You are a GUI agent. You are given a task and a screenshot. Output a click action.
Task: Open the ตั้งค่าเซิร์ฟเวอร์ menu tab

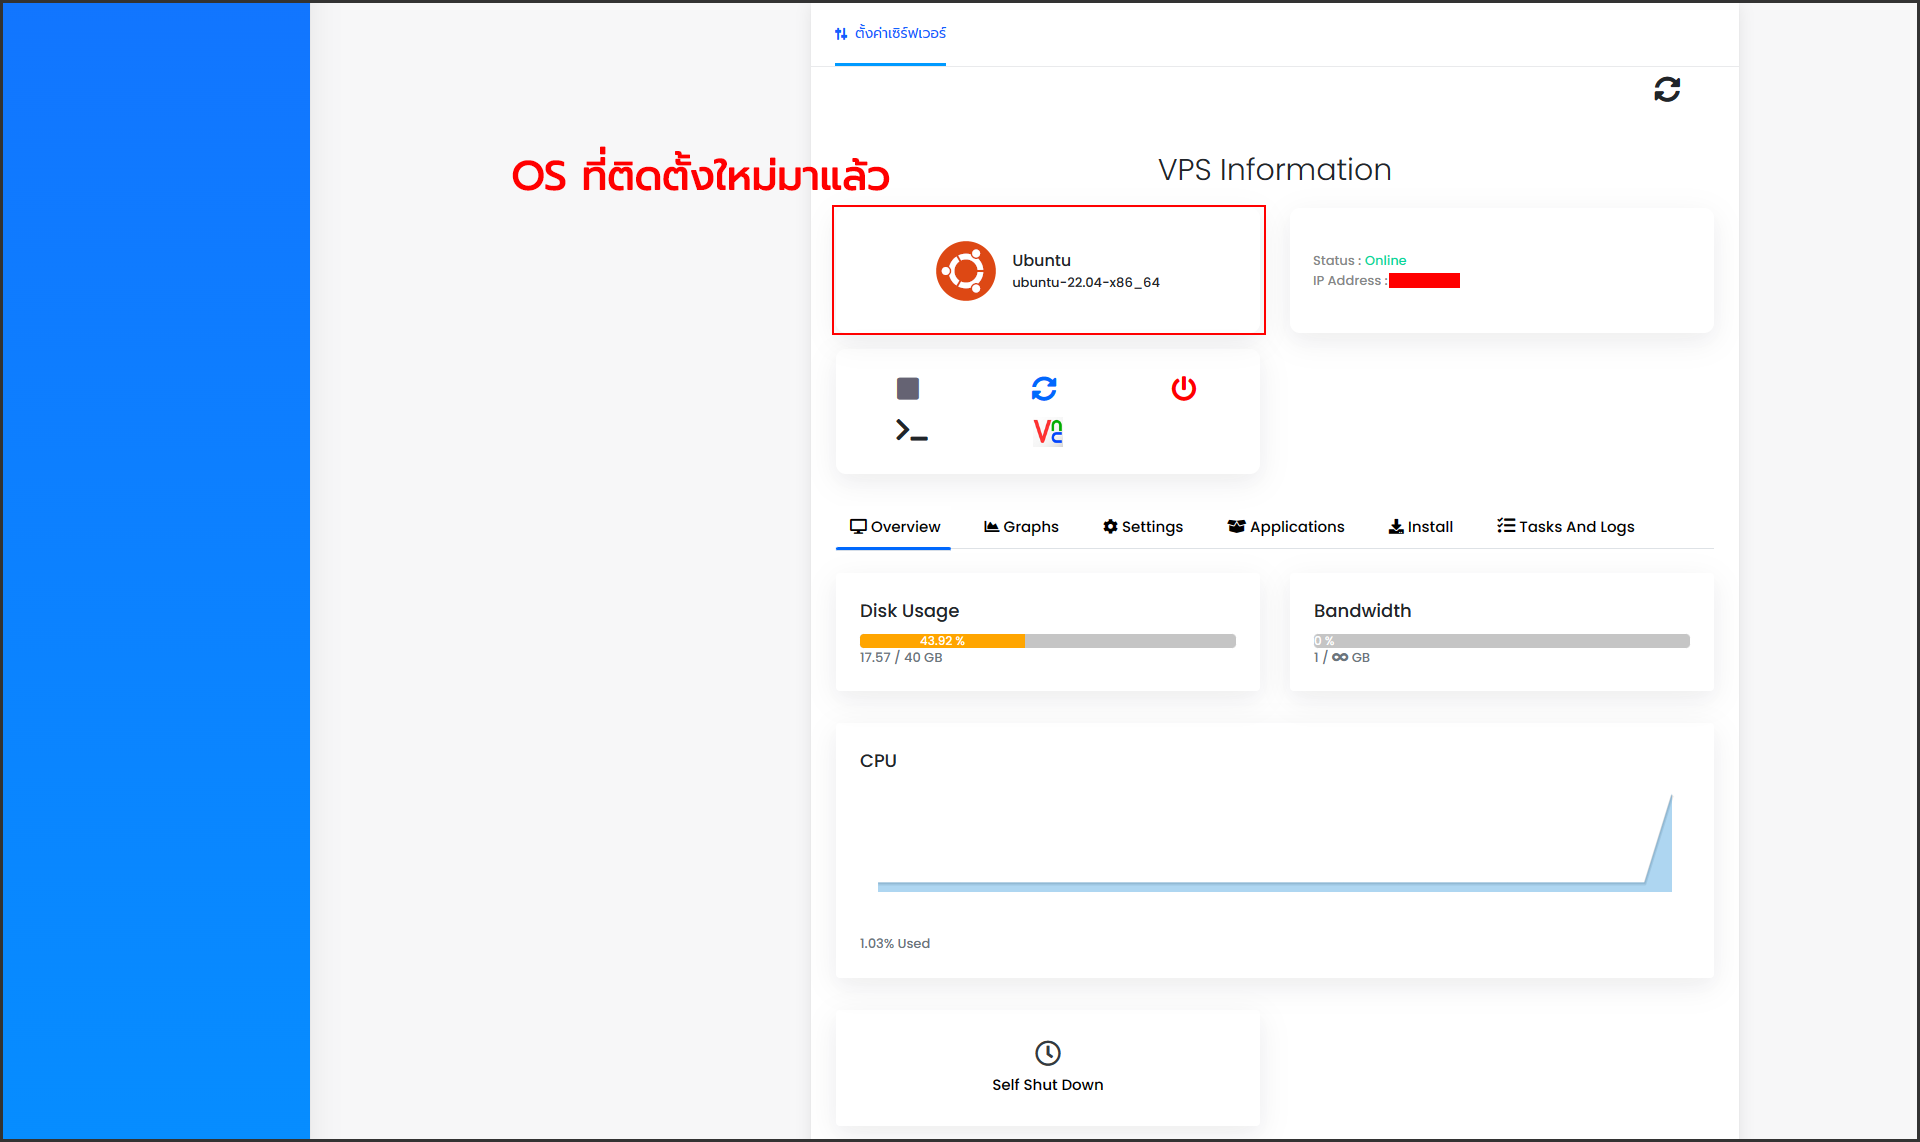(x=890, y=33)
